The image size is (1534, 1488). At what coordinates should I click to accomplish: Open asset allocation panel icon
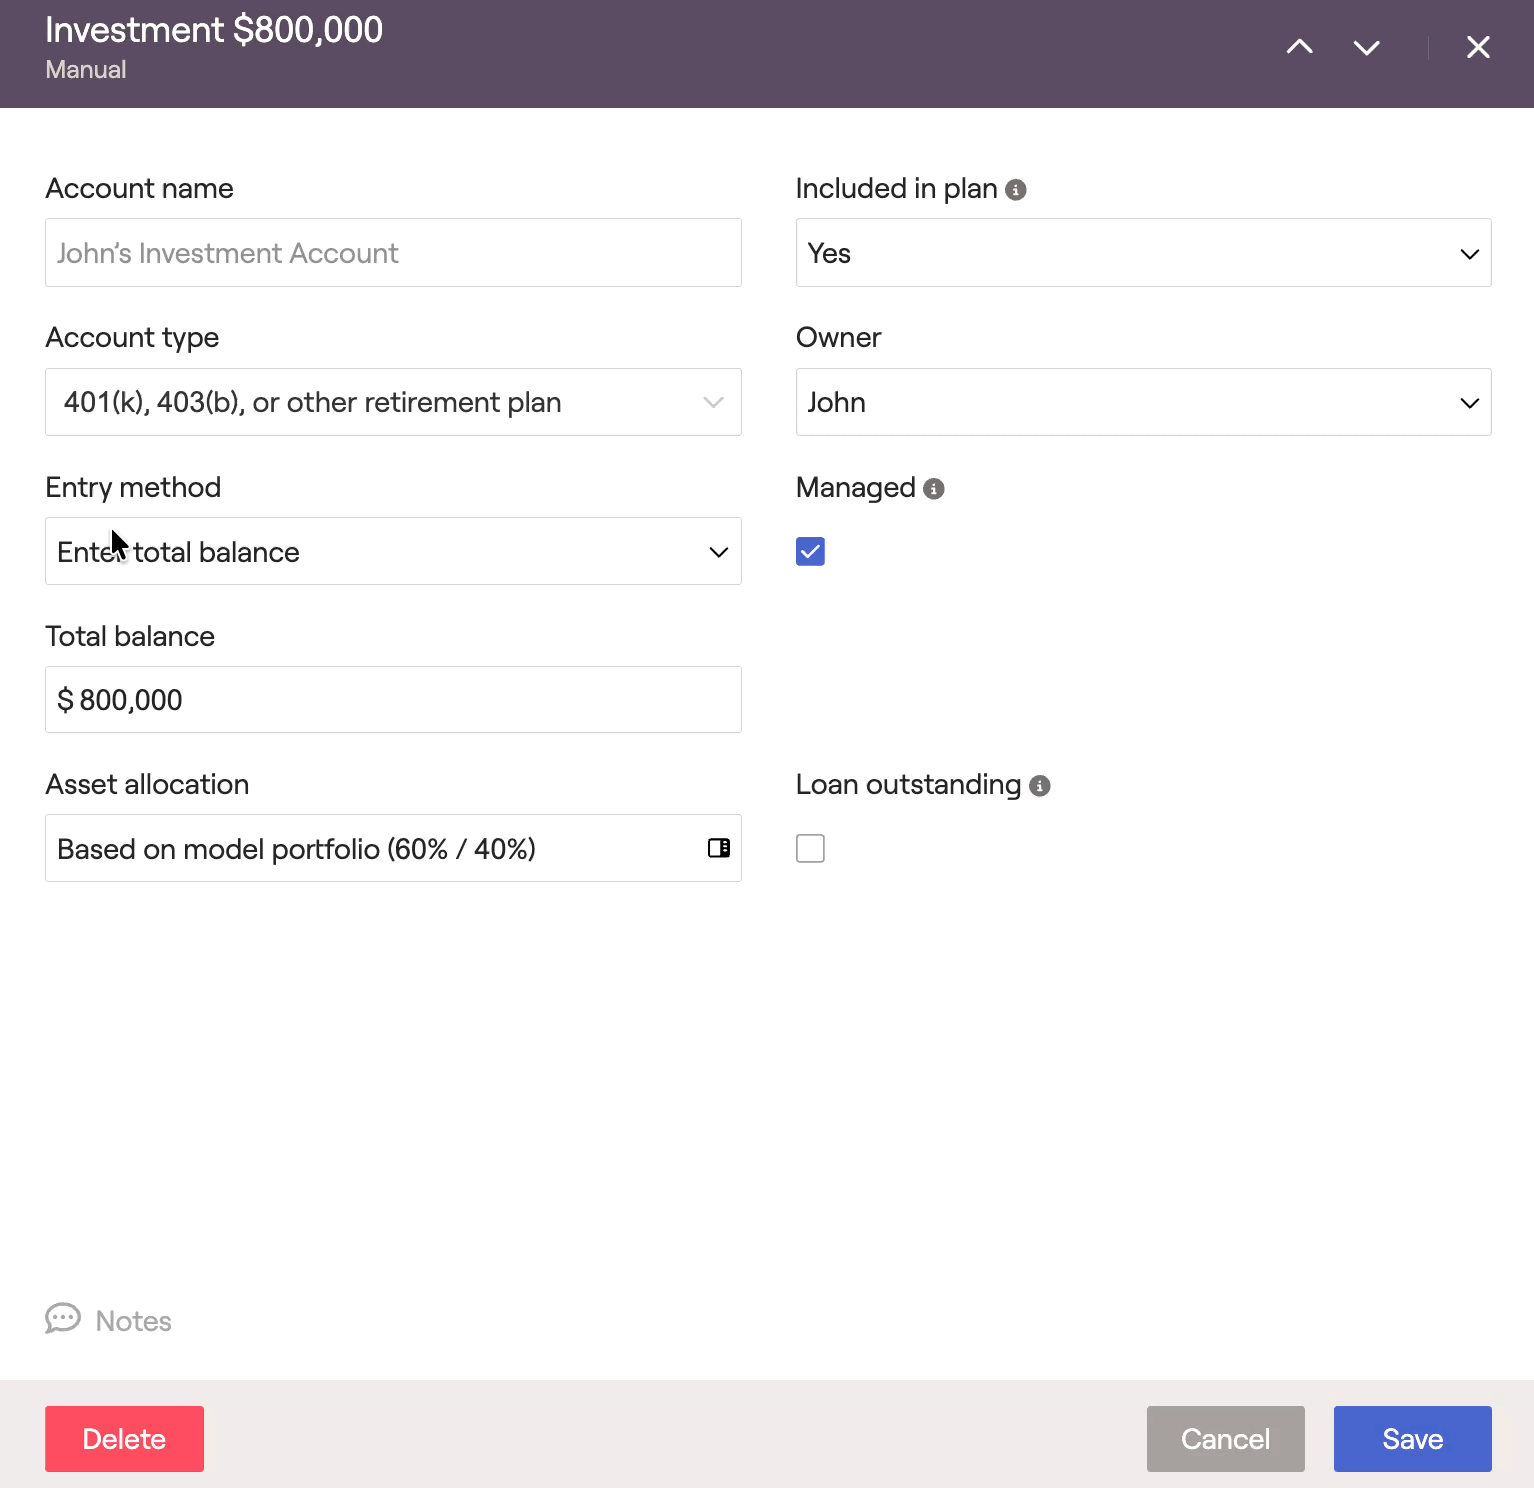point(718,848)
